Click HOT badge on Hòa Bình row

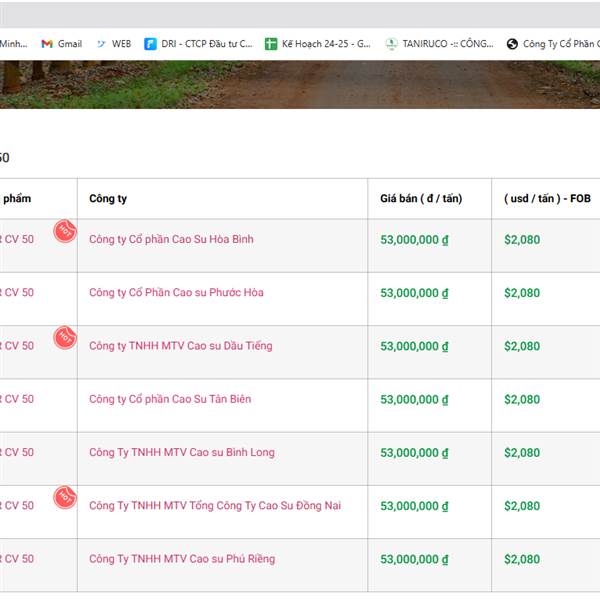[x=65, y=231]
